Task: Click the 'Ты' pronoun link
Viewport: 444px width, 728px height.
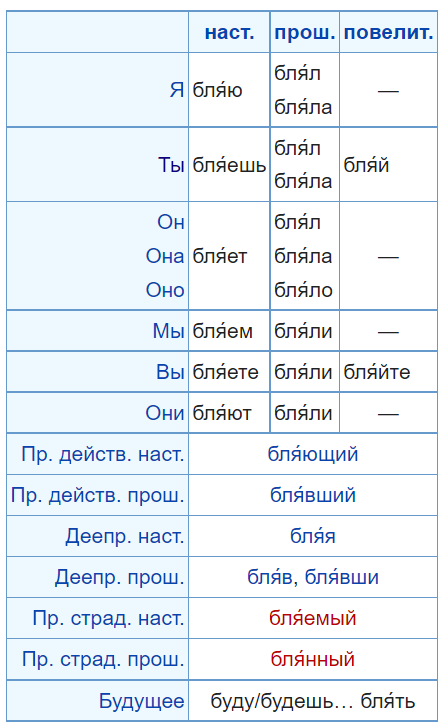Action: pos(171,165)
